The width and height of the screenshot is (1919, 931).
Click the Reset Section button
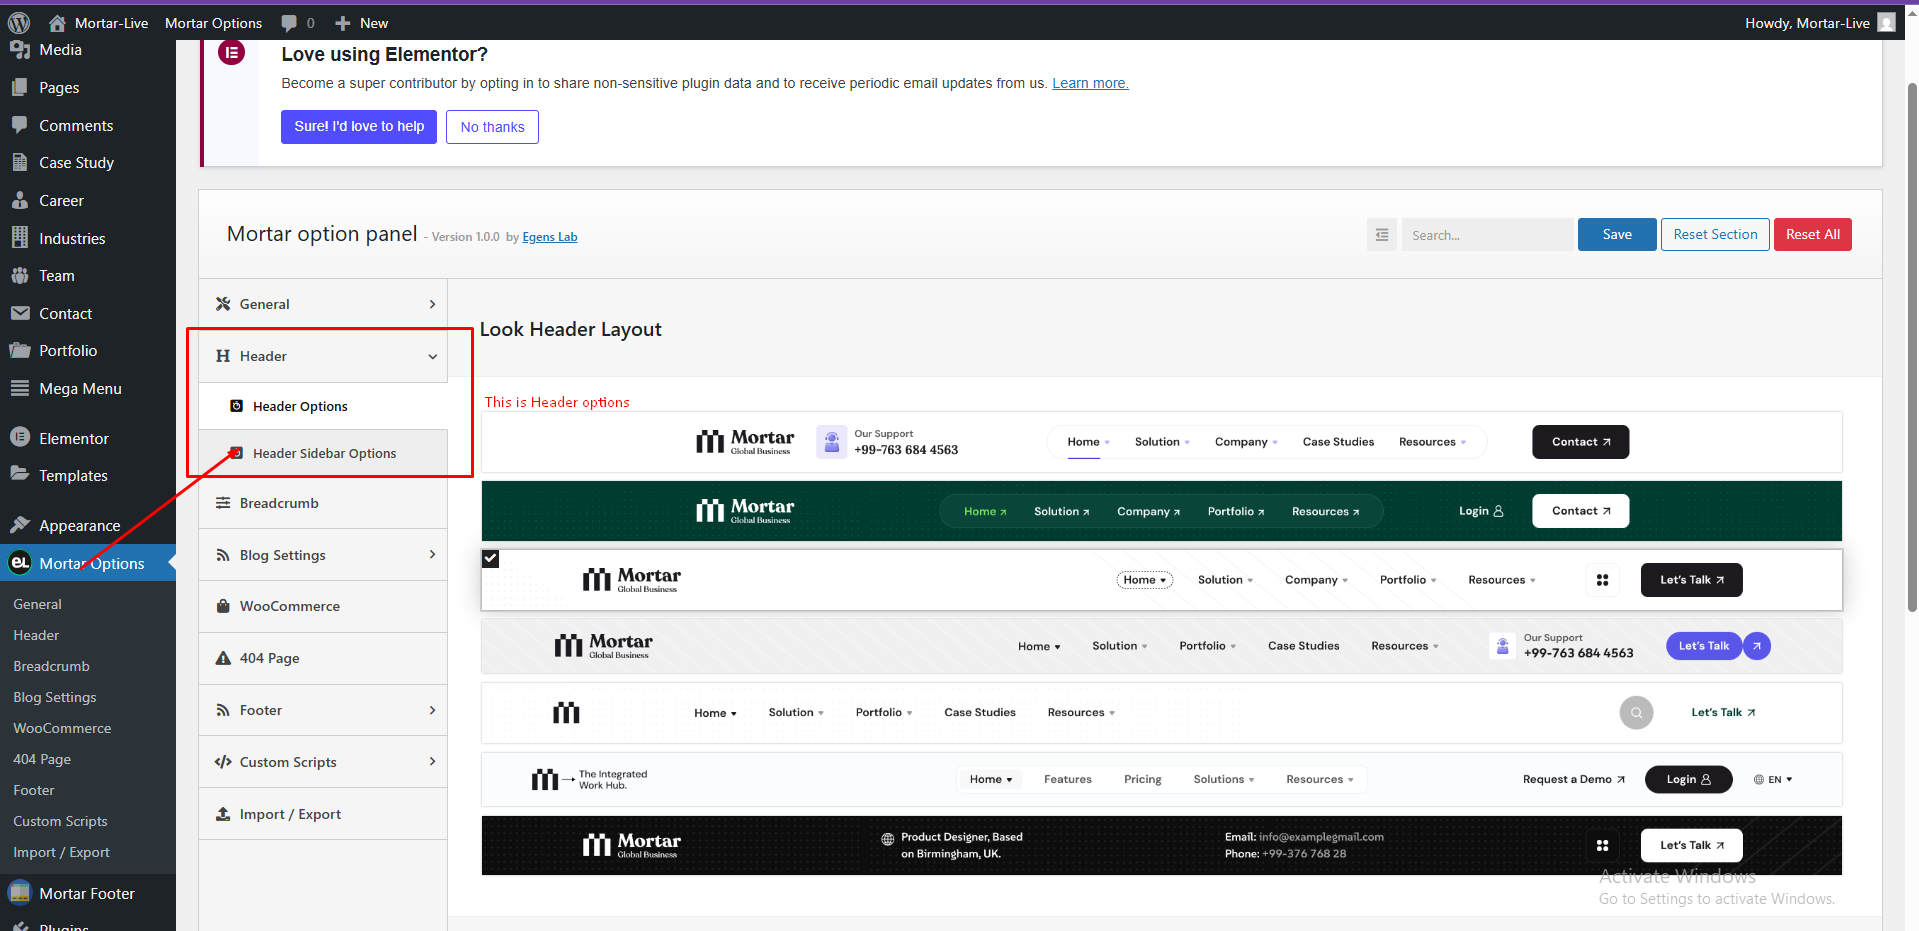coord(1715,235)
